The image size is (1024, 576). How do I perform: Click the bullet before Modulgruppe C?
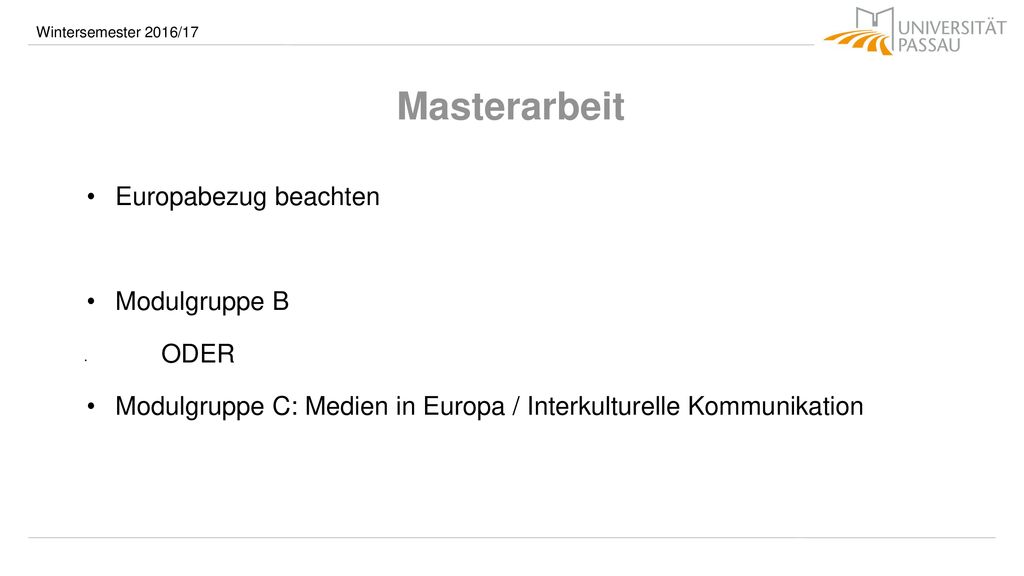click(91, 407)
